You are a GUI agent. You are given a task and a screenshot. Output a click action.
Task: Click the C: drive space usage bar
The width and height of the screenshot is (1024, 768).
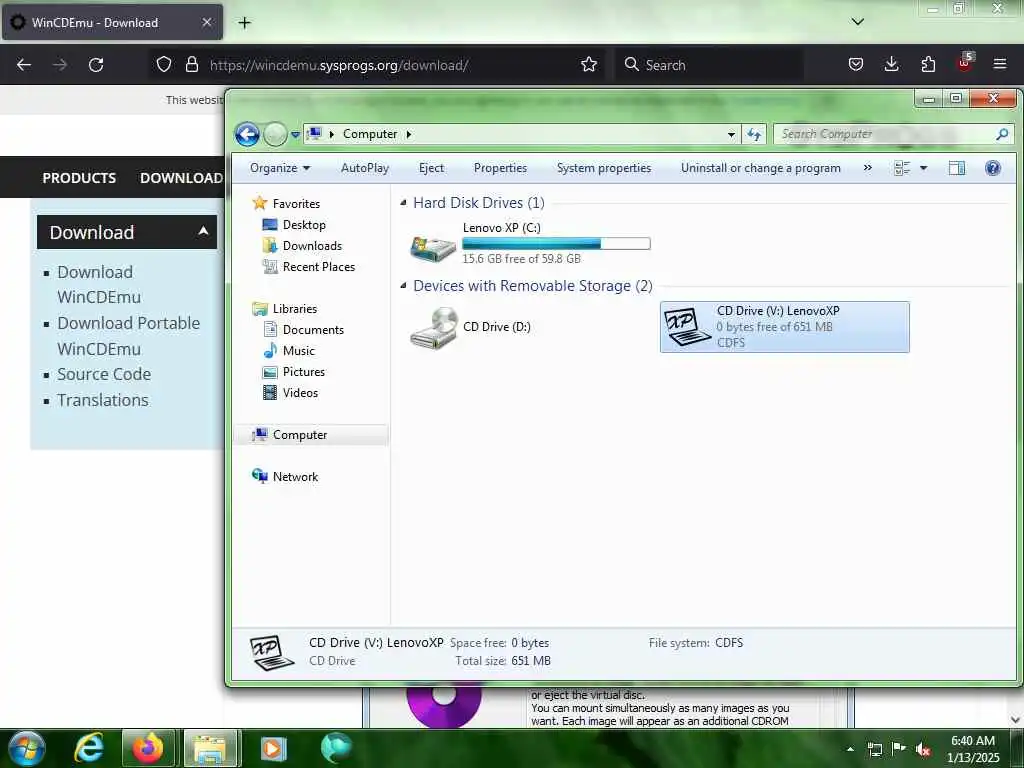click(x=556, y=244)
